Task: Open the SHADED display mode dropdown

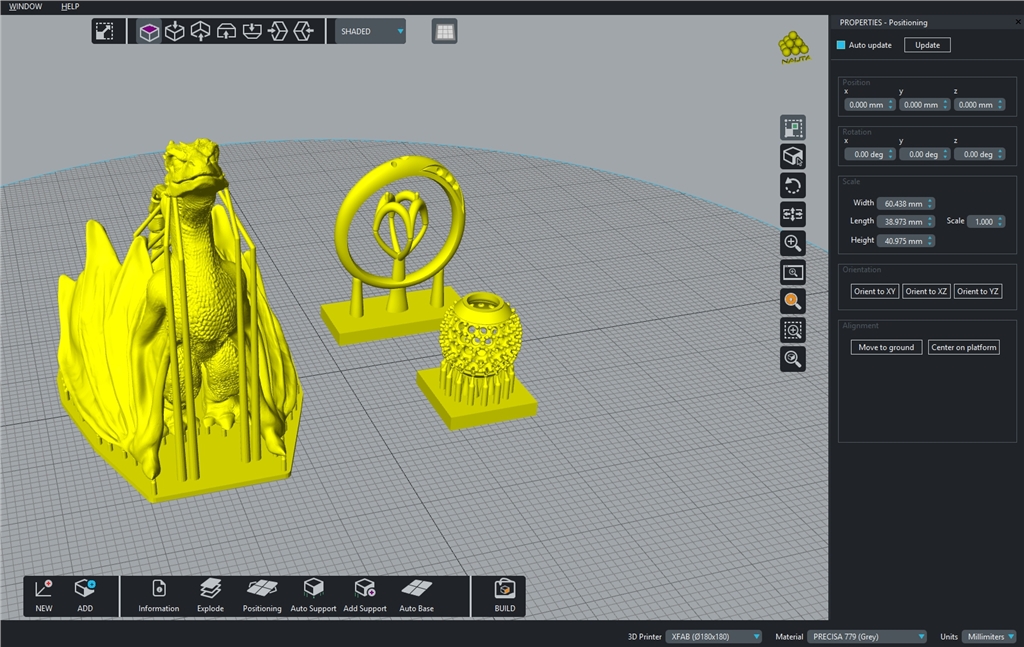Action: pos(368,31)
